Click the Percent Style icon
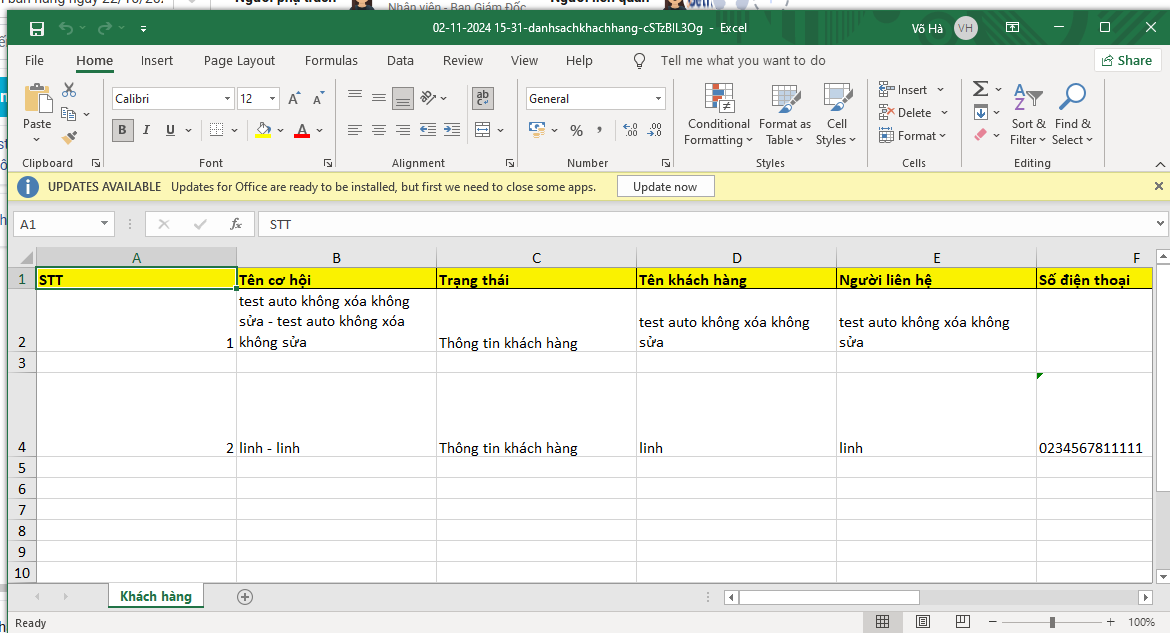 click(x=576, y=130)
